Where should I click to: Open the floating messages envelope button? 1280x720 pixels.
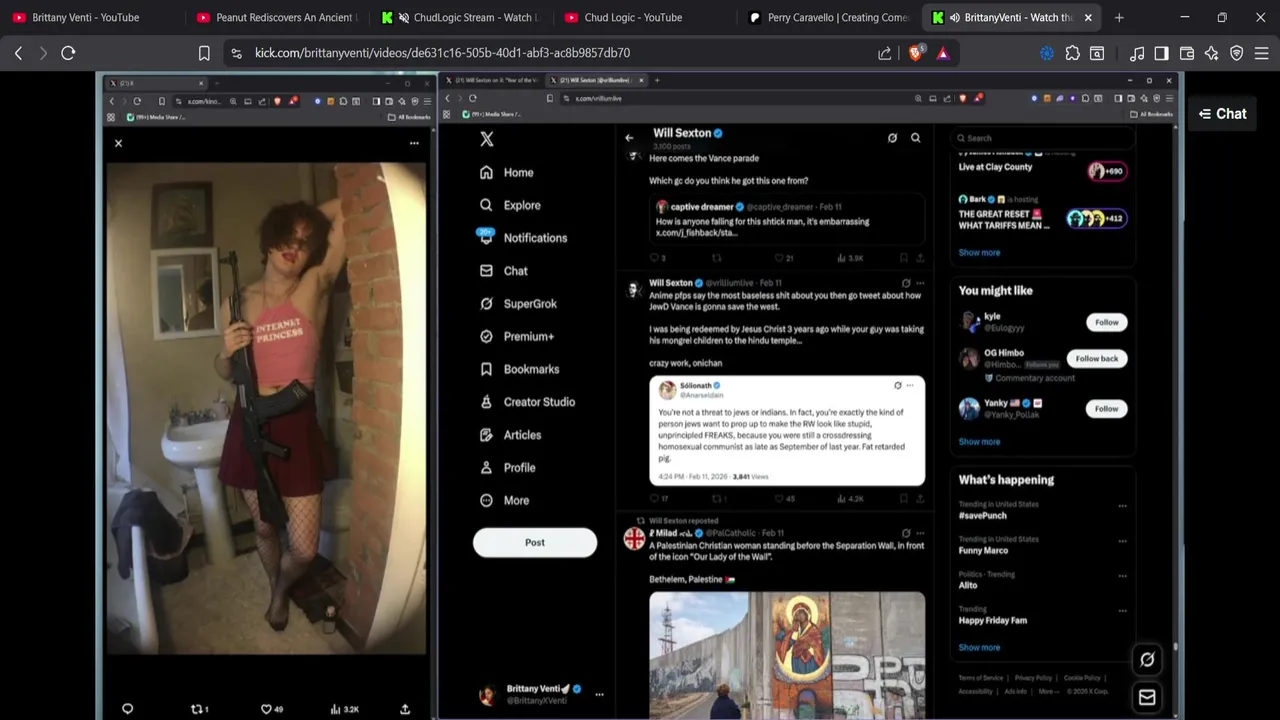point(1147,697)
